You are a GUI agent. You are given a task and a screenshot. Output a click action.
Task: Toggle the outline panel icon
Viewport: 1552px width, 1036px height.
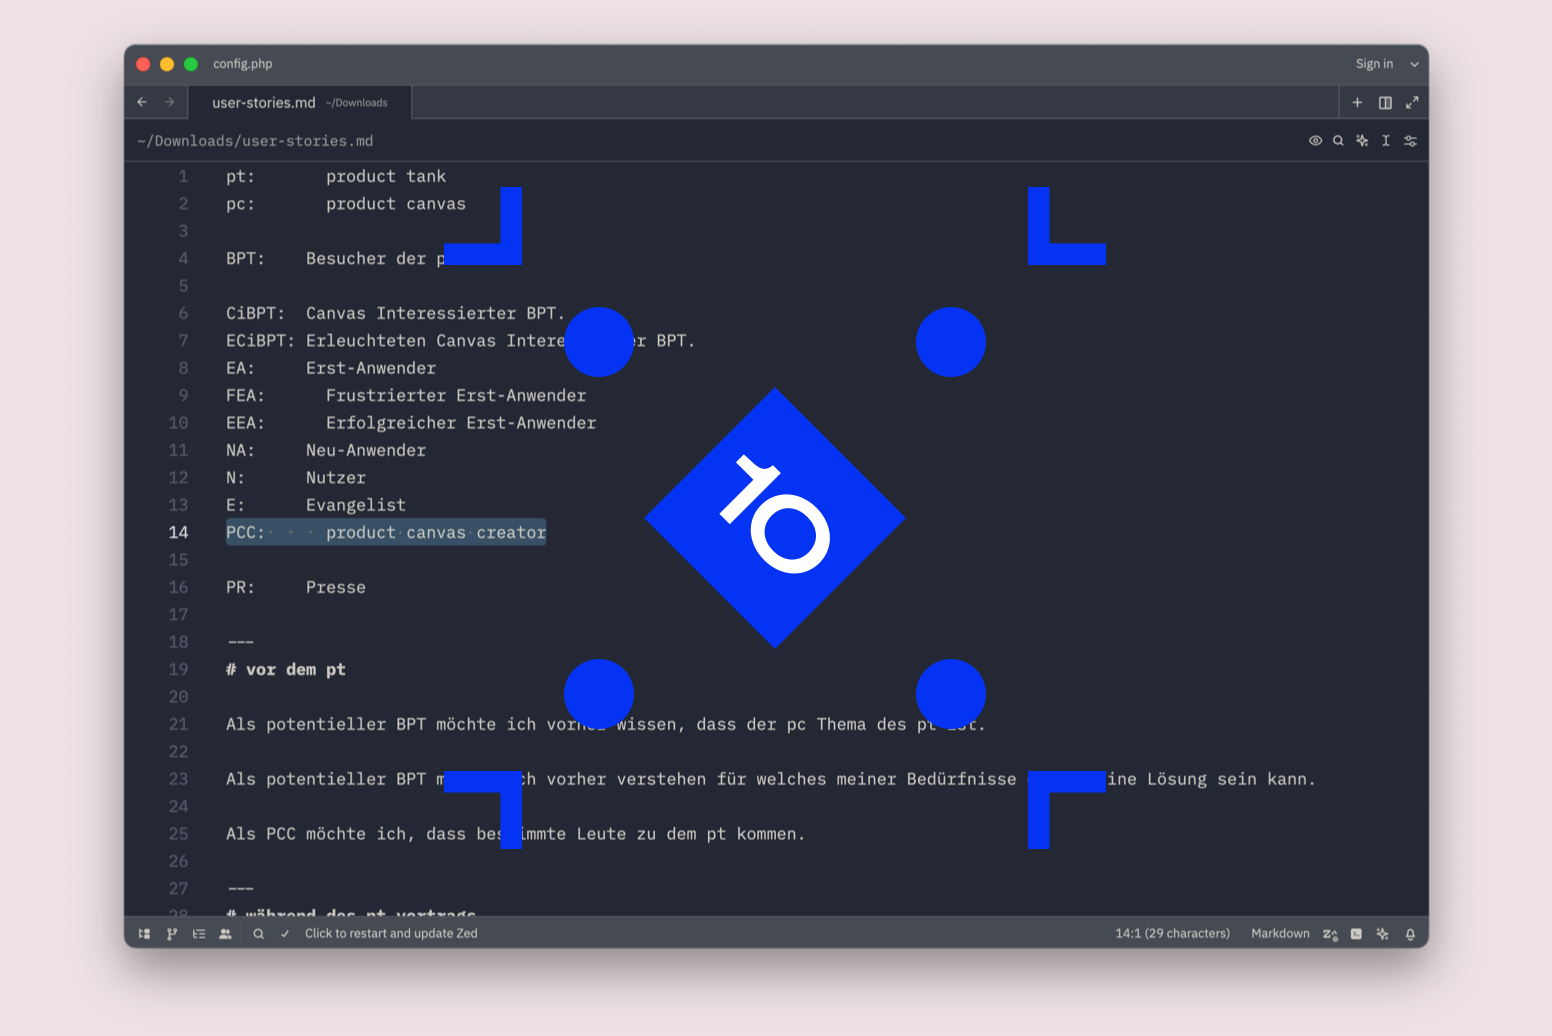click(x=199, y=934)
